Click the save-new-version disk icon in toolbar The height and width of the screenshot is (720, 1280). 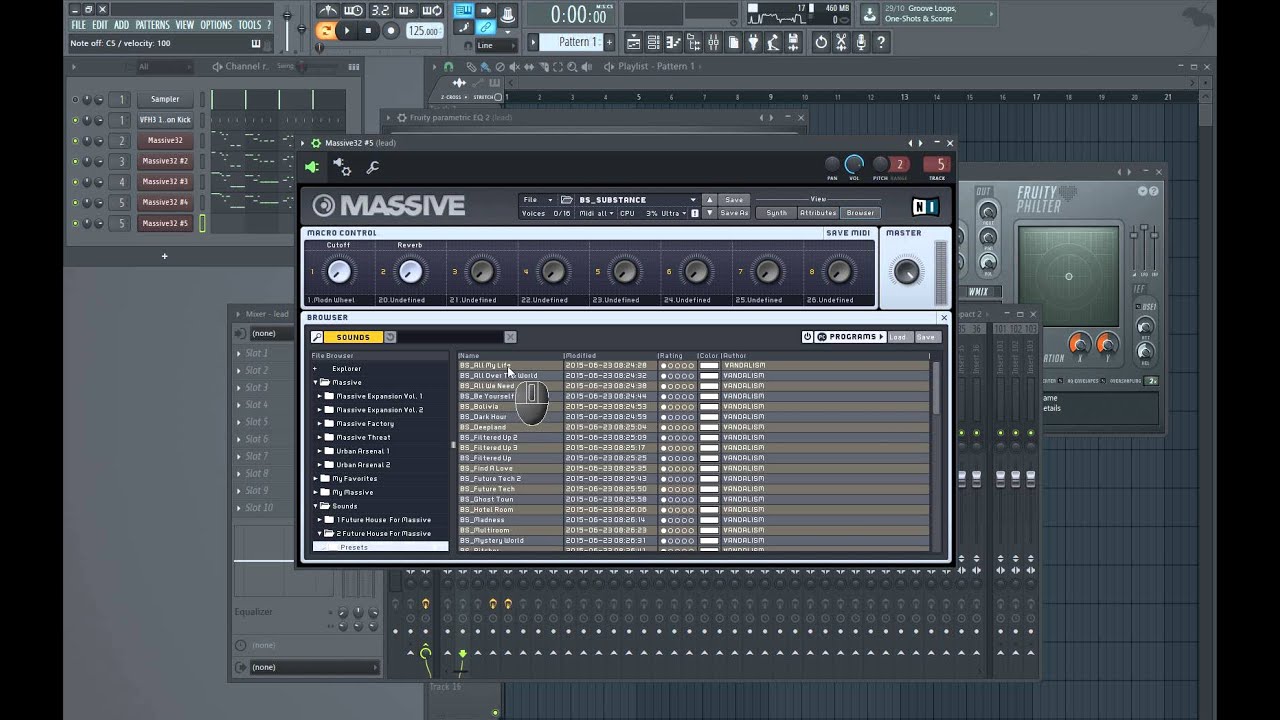793,42
